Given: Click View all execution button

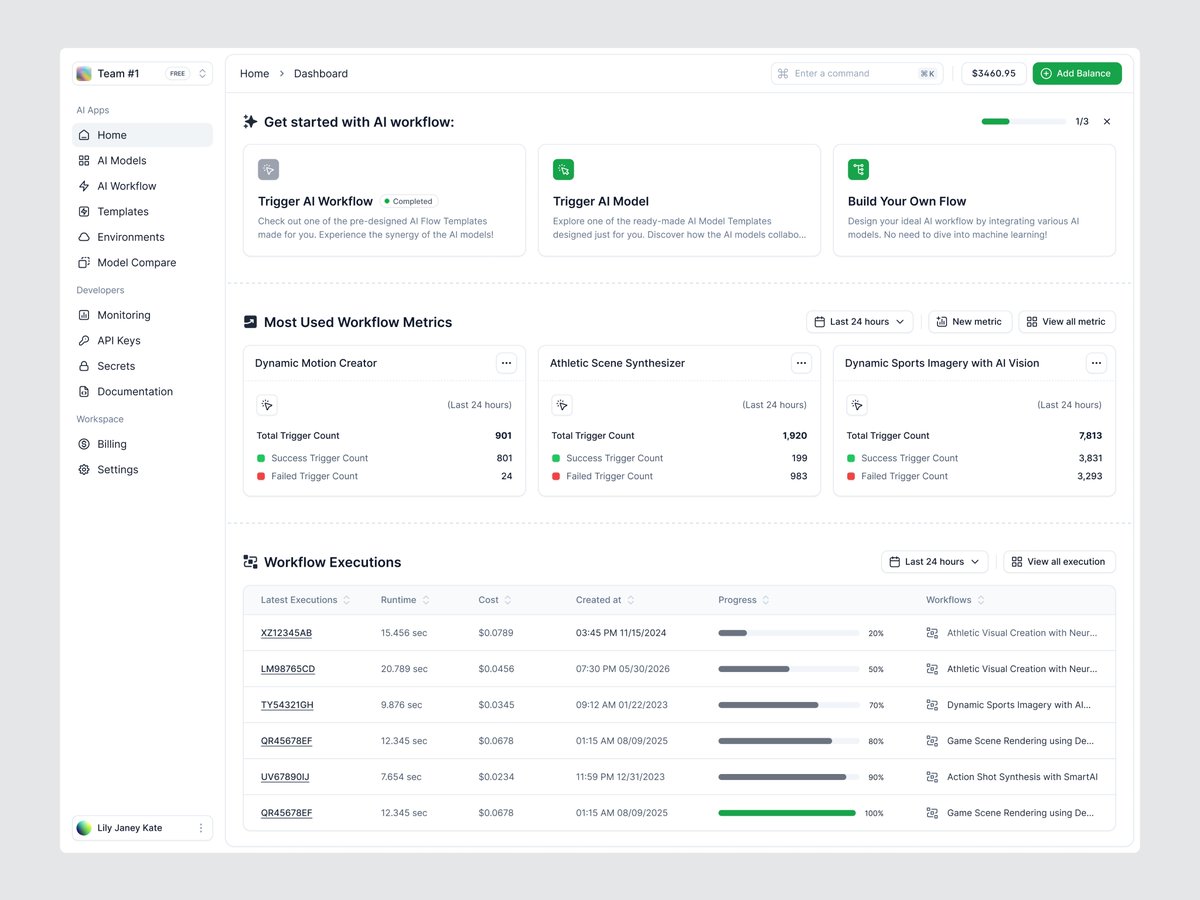Looking at the screenshot, I should (x=1060, y=562).
